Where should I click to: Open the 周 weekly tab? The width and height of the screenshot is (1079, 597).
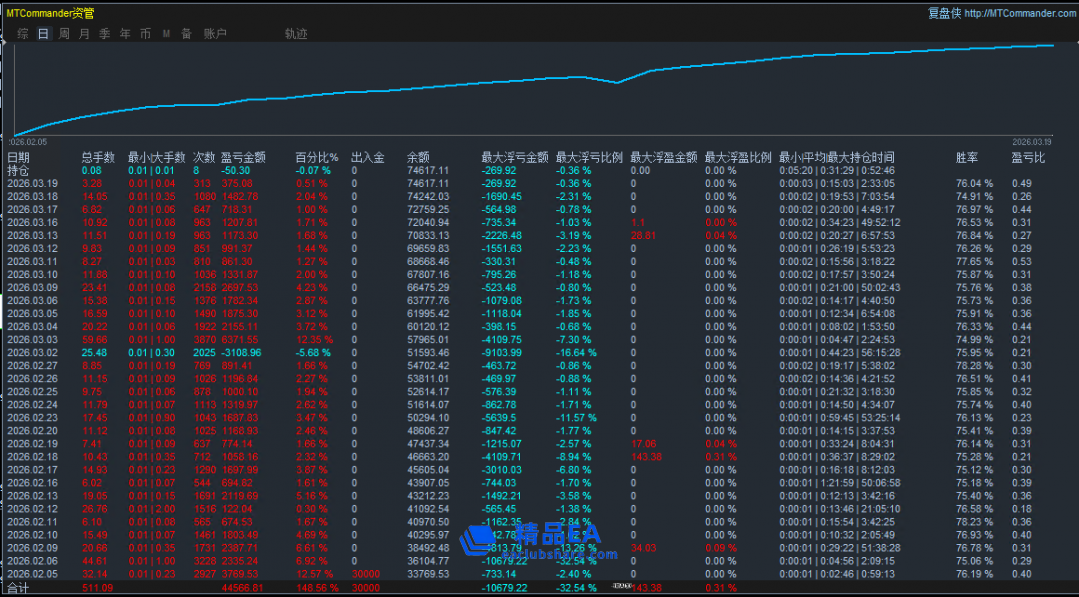point(64,34)
